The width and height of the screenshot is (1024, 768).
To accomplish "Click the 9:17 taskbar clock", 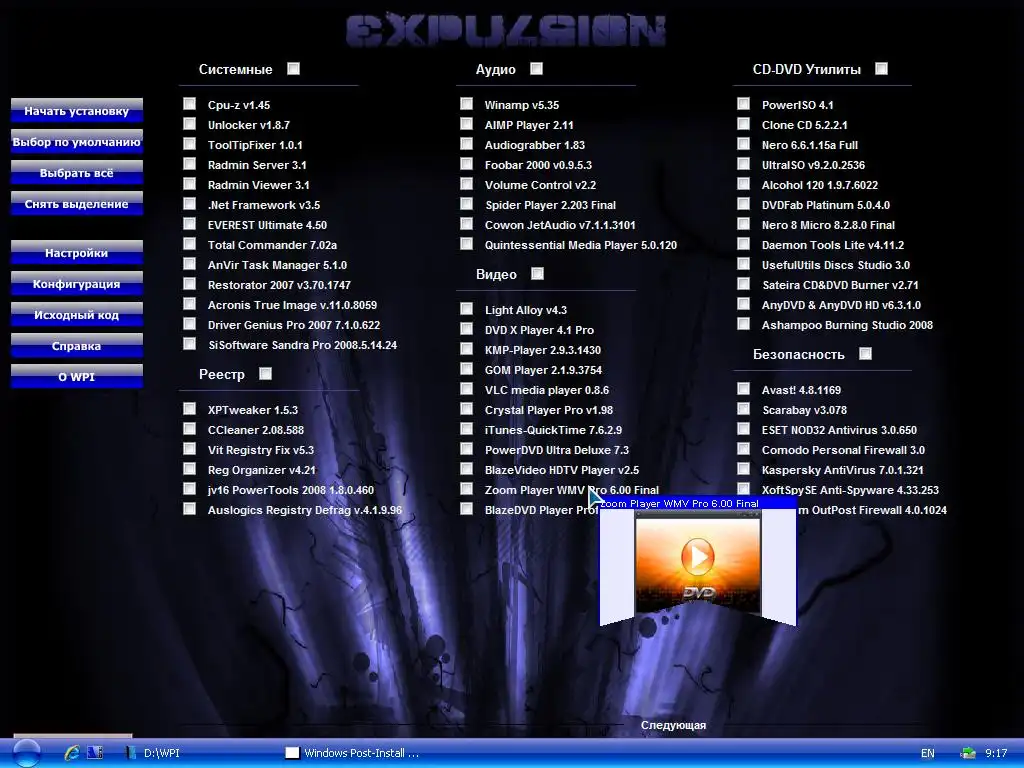I will coord(996,753).
